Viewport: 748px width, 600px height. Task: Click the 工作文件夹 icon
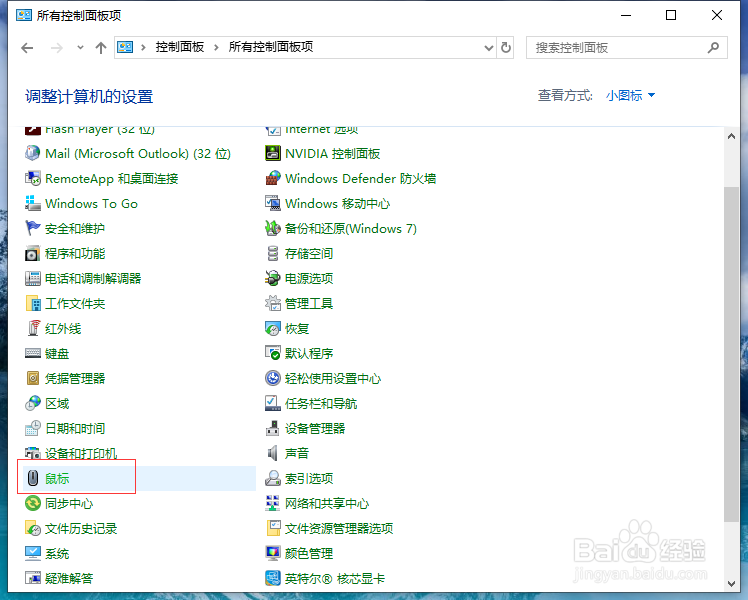click(x=32, y=303)
